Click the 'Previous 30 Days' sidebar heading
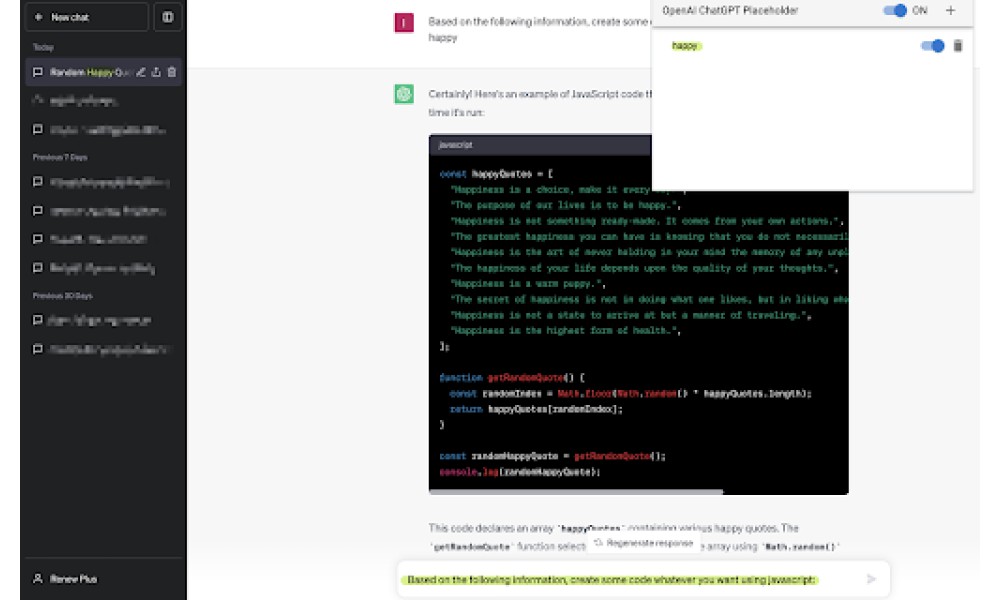Viewport: 1000px width, 600px height. pos(62,296)
